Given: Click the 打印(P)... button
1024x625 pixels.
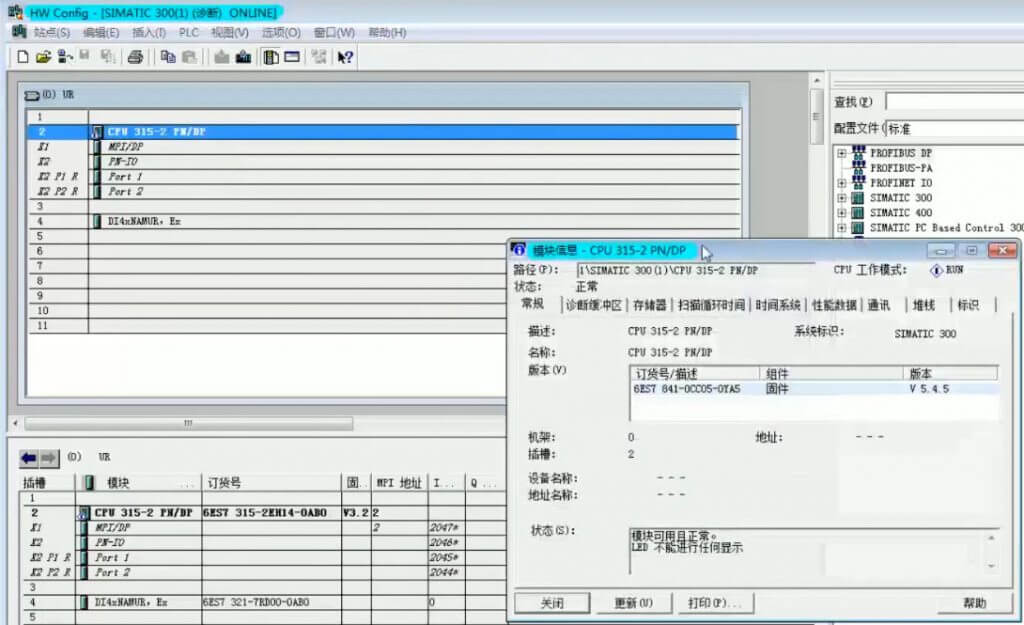Looking at the screenshot, I should pos(714,603).
